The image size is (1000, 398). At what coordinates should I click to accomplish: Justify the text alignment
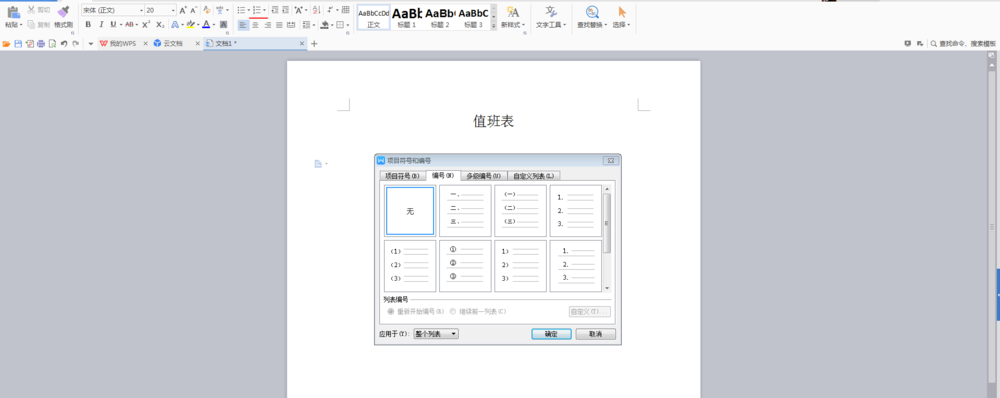coord(279,25)
